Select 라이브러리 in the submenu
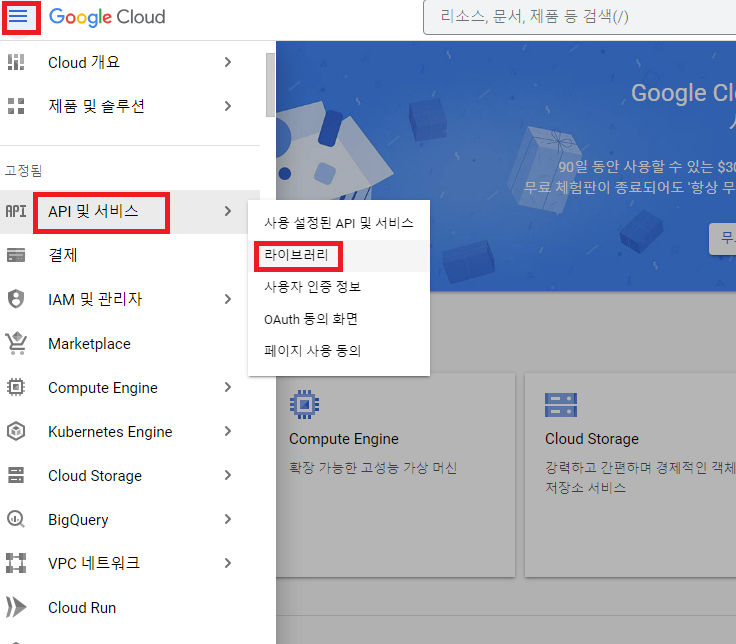 (338, 255)
